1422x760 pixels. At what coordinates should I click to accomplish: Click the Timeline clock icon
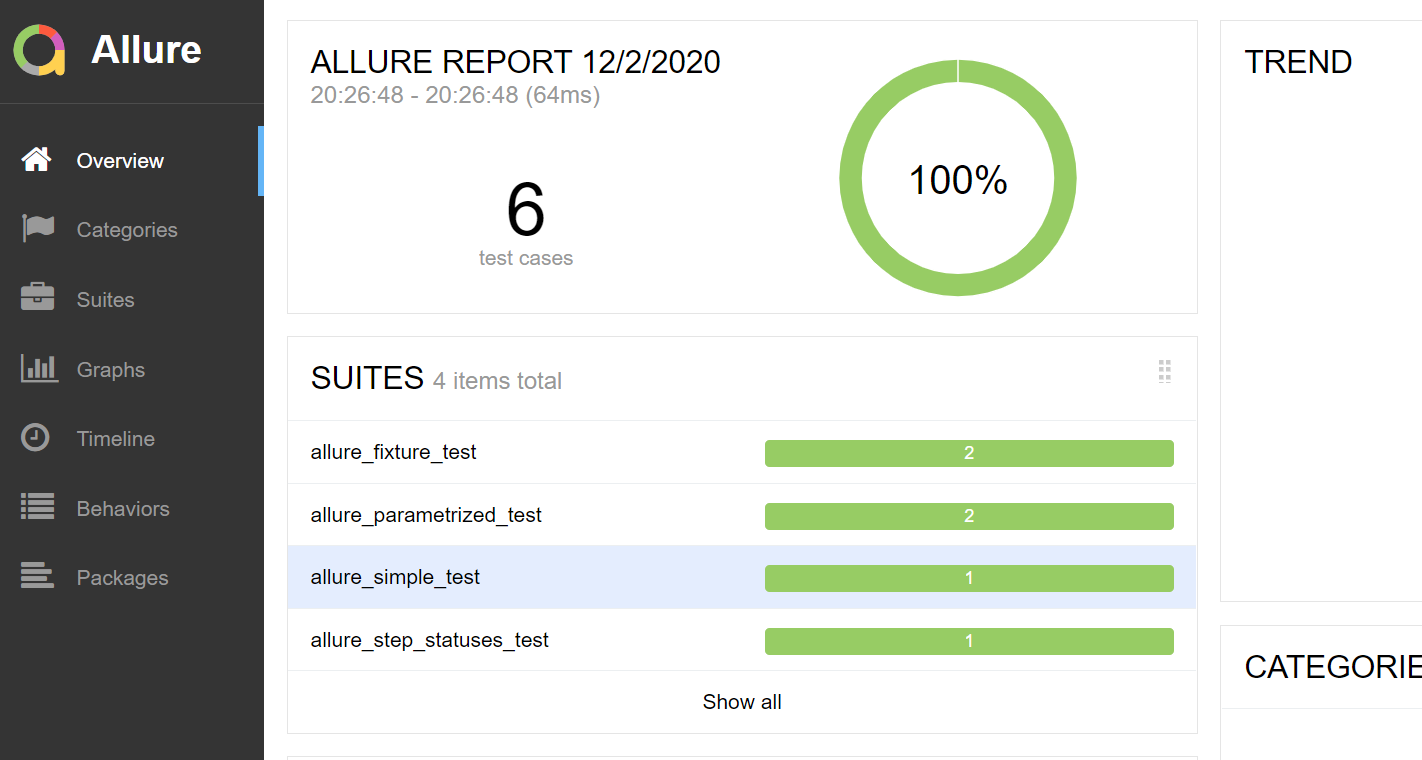point(36,438)
